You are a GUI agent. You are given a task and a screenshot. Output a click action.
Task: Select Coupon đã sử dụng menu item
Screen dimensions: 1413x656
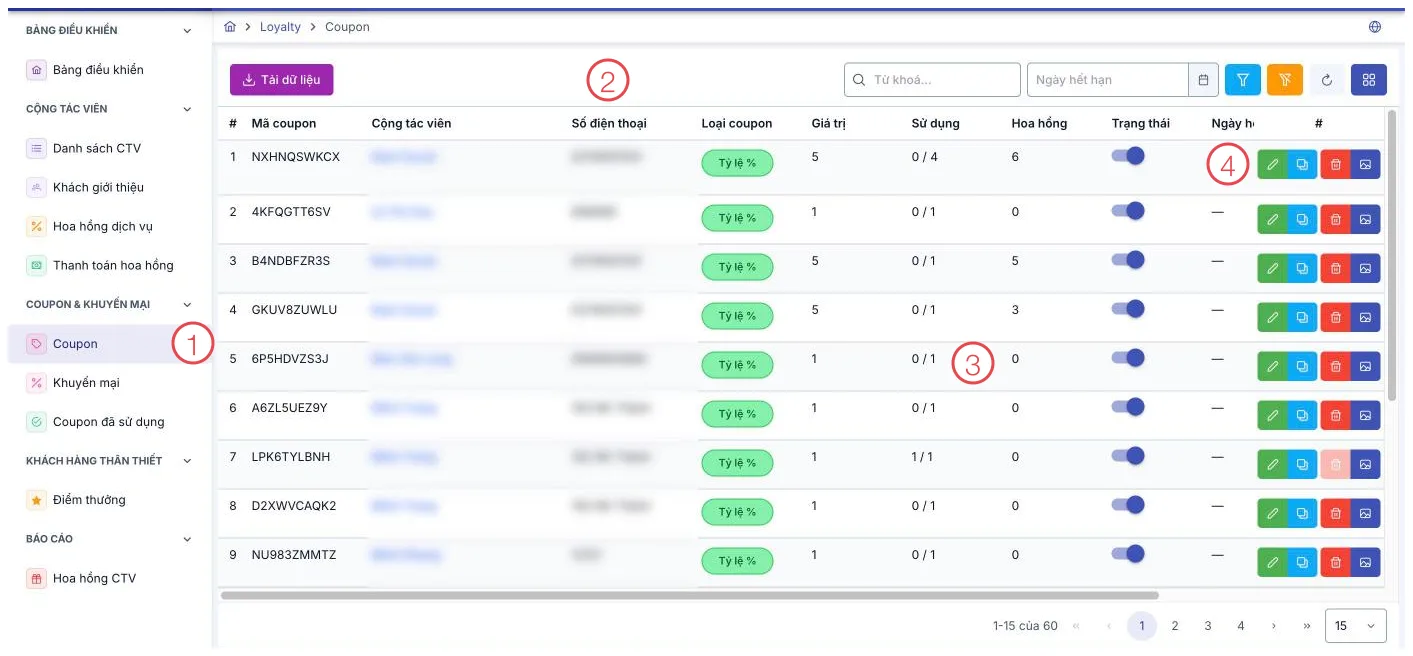pyautogui.click(x=106, y=422)
